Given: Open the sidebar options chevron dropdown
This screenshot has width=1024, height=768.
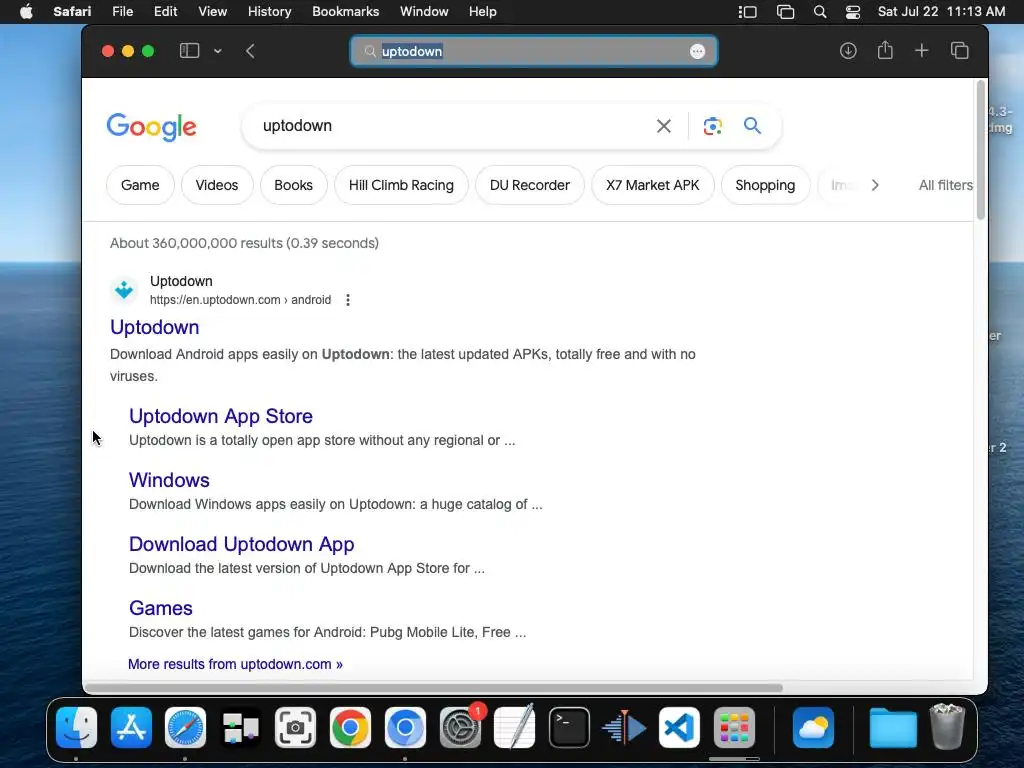Looking at the screenshot, I should [x=217, y=51].
